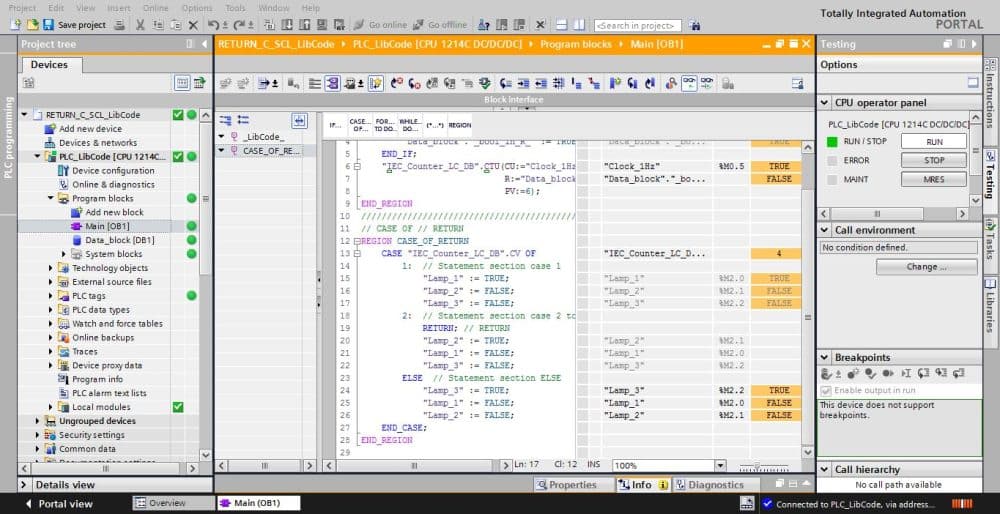Click the Open project icon in toolbar
1000x514 pixels.
coord(32,25)
